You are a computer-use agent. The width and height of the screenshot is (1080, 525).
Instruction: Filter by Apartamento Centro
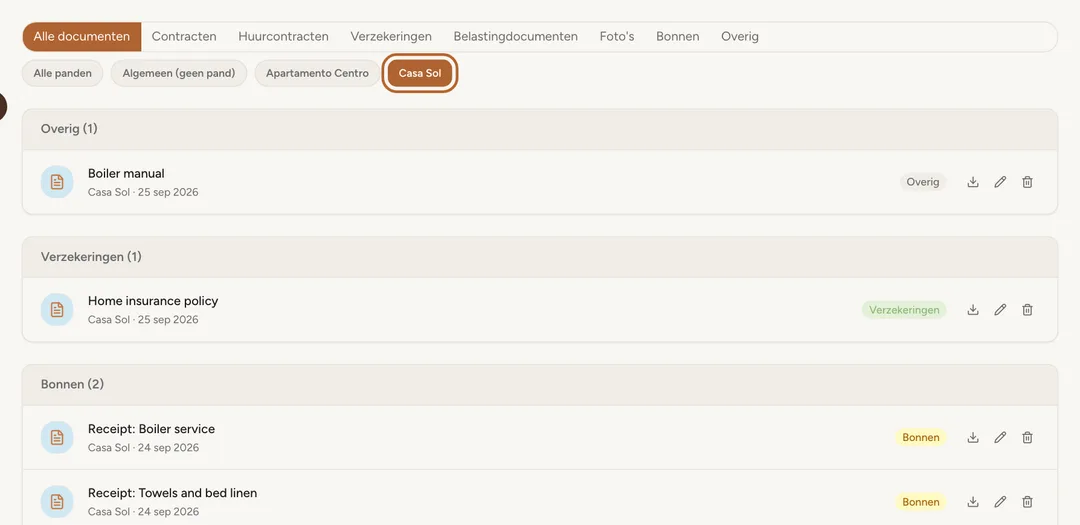[x=318, y=73]
